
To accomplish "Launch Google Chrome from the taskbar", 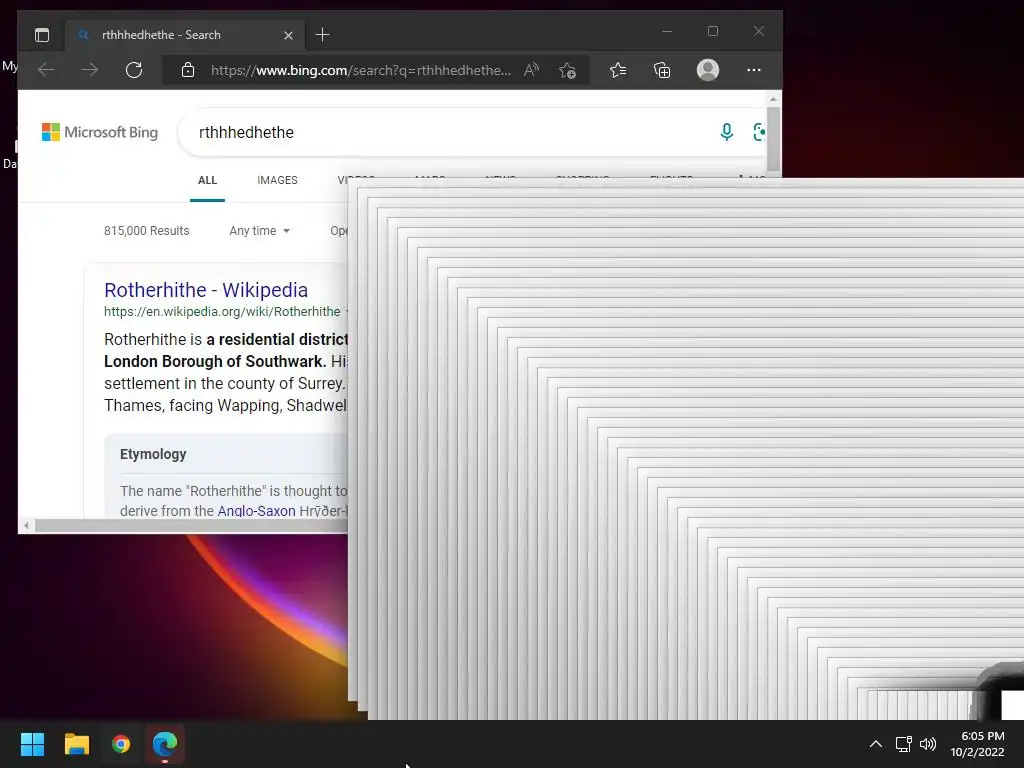I will (x=121, y=744).
